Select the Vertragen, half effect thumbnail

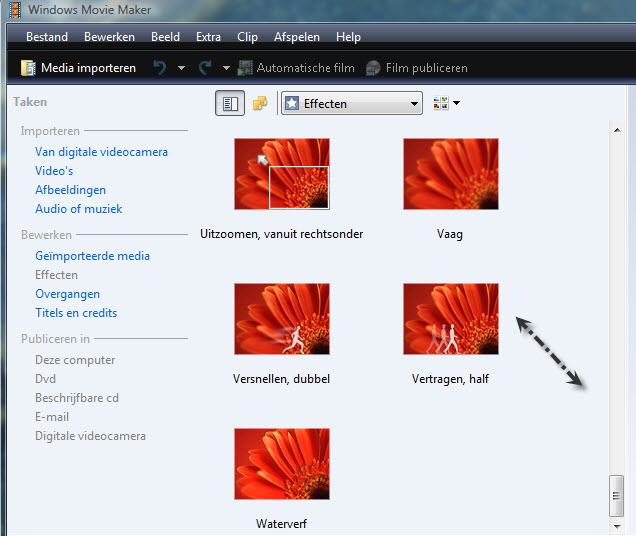pos(450,318)
